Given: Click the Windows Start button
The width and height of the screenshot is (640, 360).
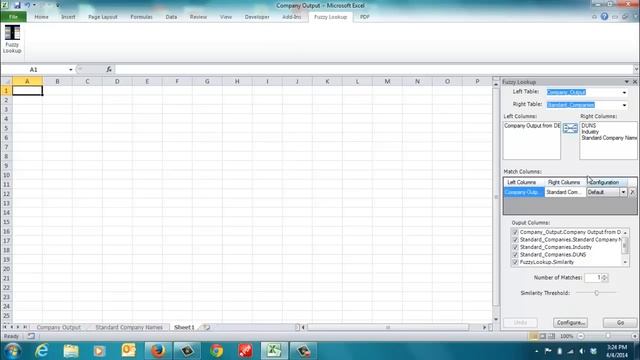Looking at the screenshot, I should click(x=12, y=351).
